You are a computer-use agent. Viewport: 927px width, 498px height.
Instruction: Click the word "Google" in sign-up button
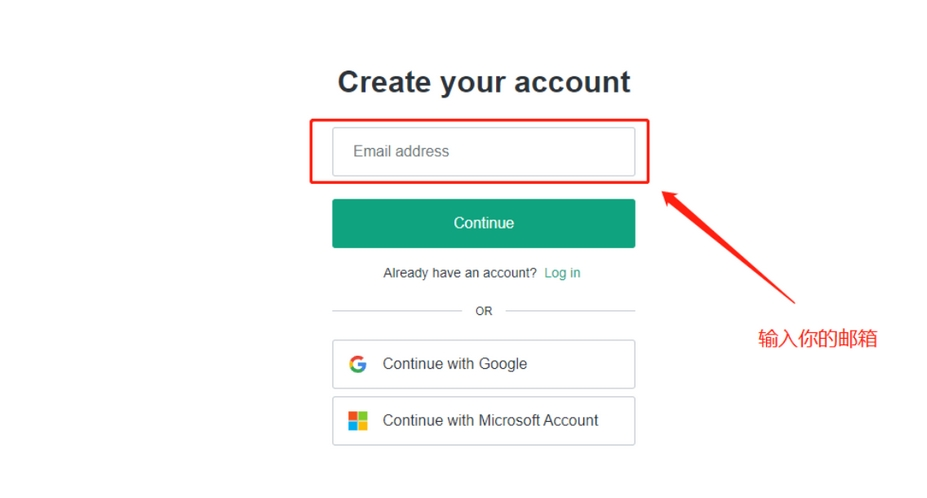coord(502,364)
